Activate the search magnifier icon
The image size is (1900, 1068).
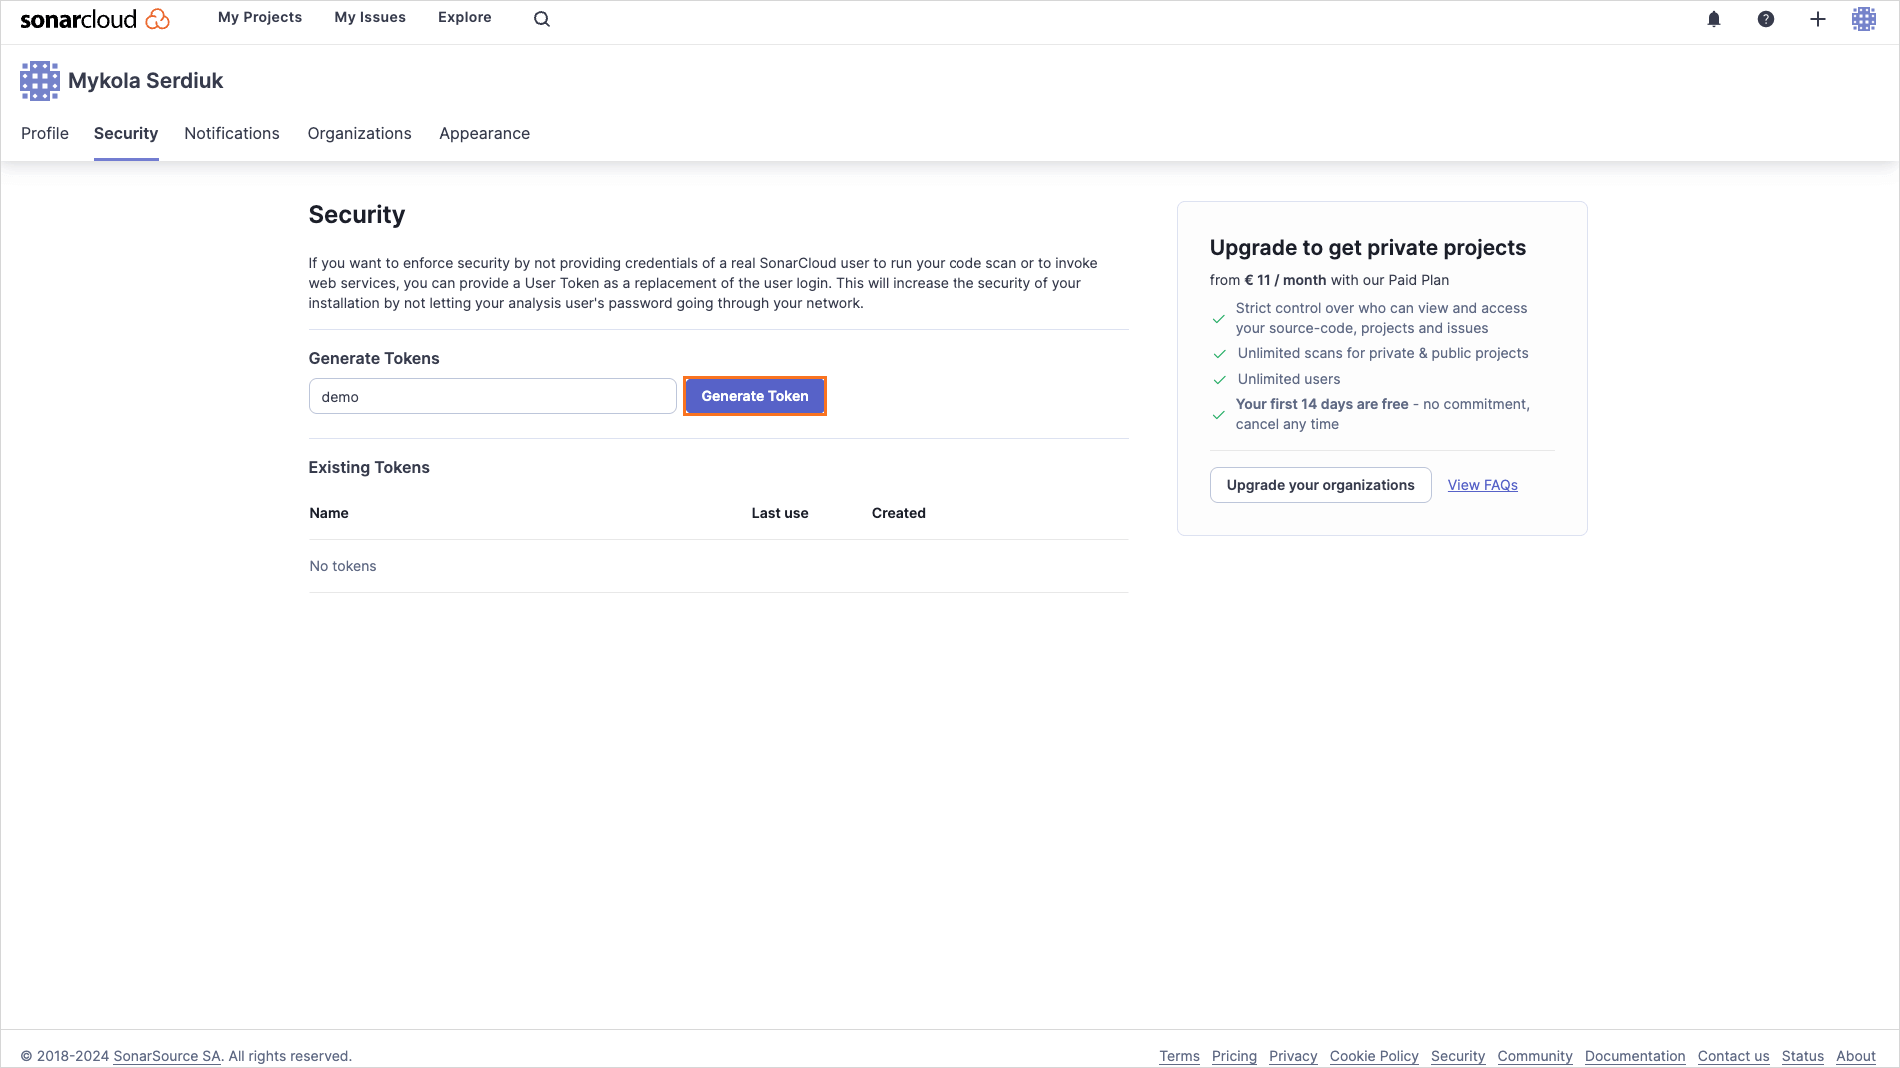(541, 18)
